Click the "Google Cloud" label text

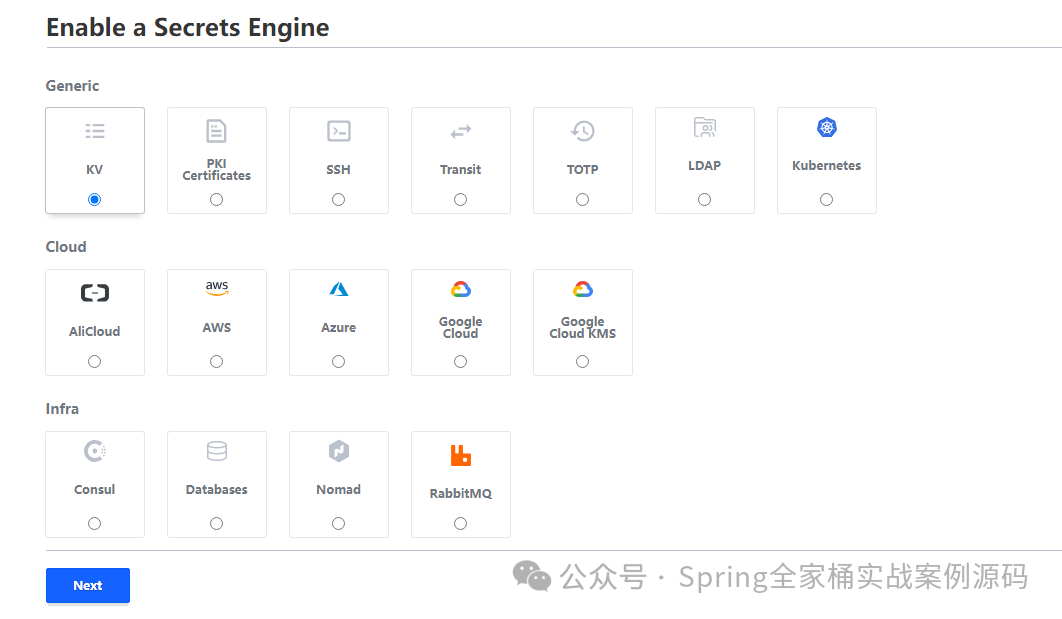(x=461, y=327)
